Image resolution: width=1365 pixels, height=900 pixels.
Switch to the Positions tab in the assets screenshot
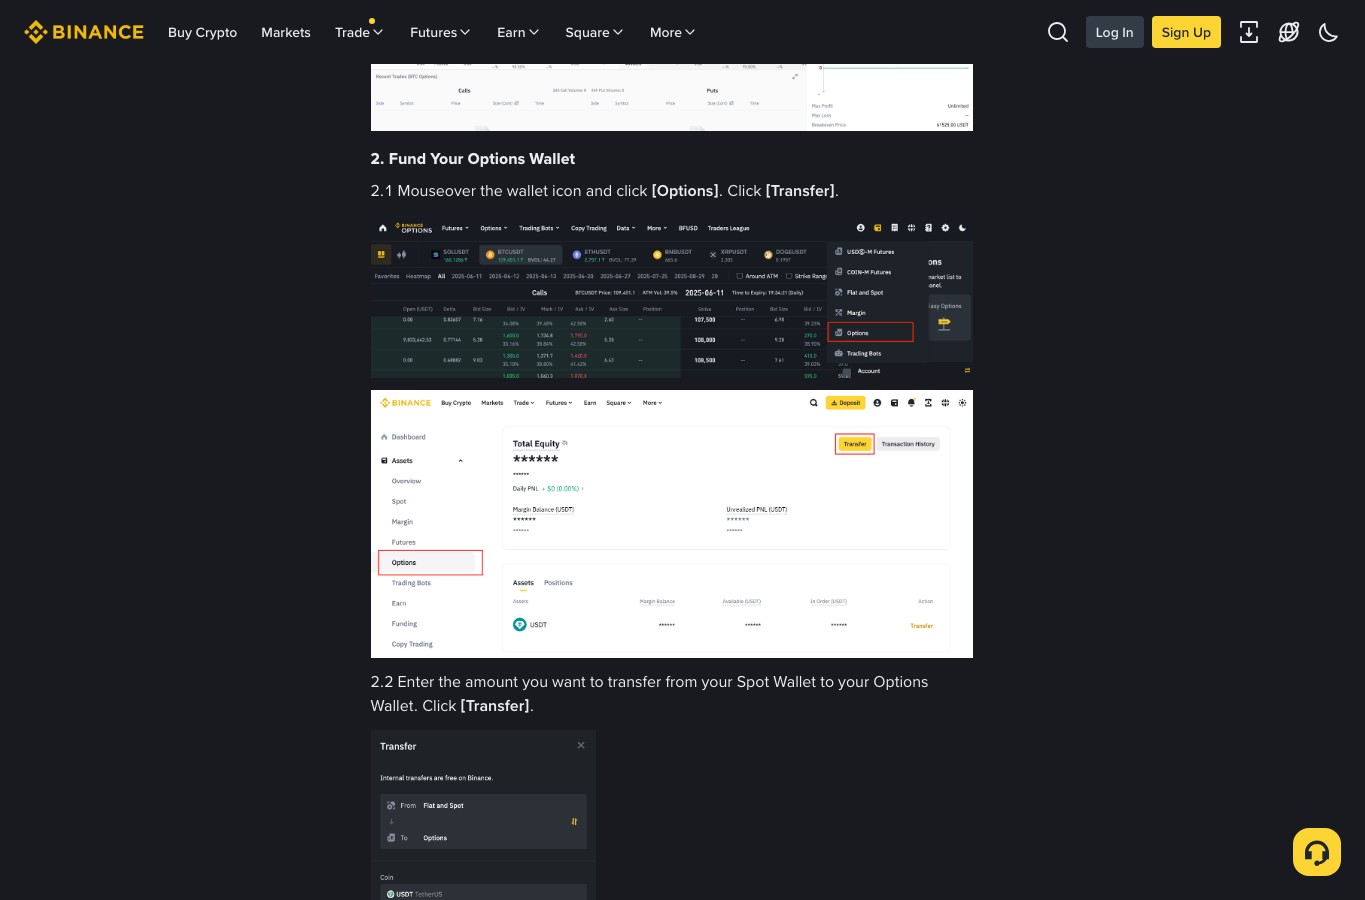click(x=558, y=583)
